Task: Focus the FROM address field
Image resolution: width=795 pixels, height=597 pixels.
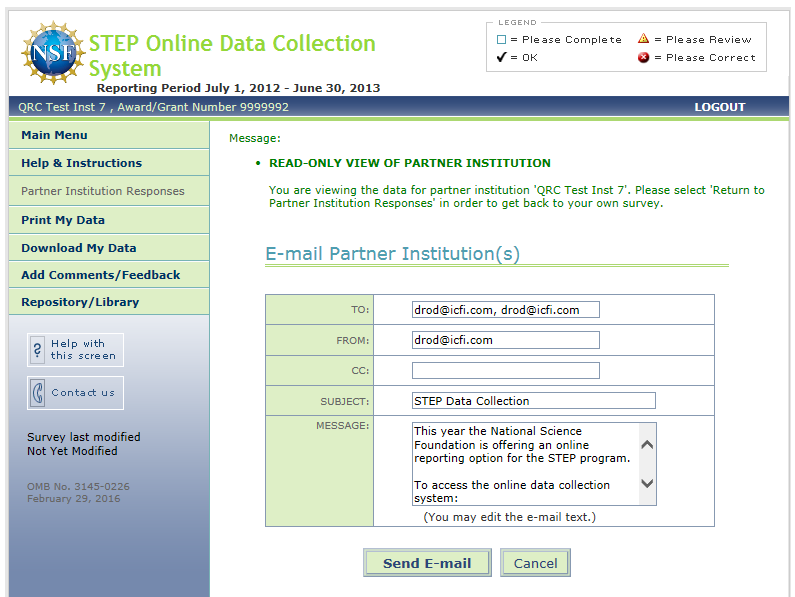Action: 505,340
